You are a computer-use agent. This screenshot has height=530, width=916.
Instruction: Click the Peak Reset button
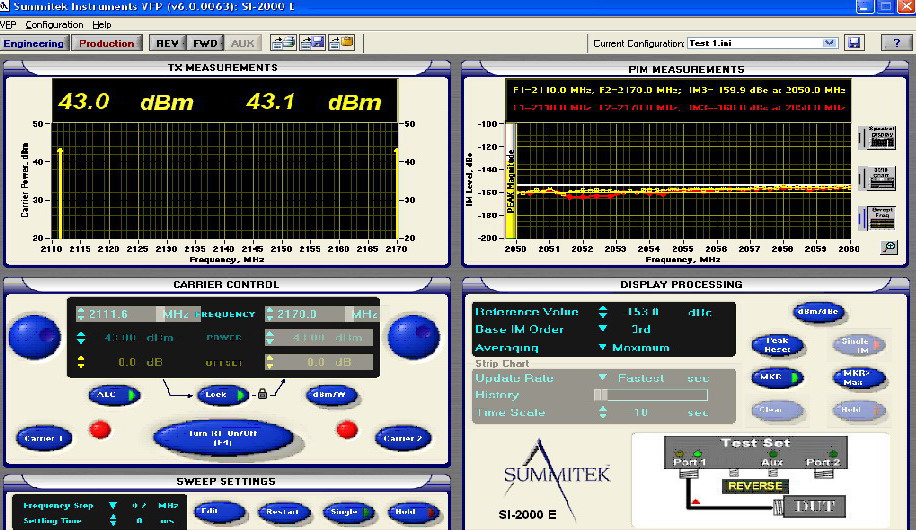point(778,345)
